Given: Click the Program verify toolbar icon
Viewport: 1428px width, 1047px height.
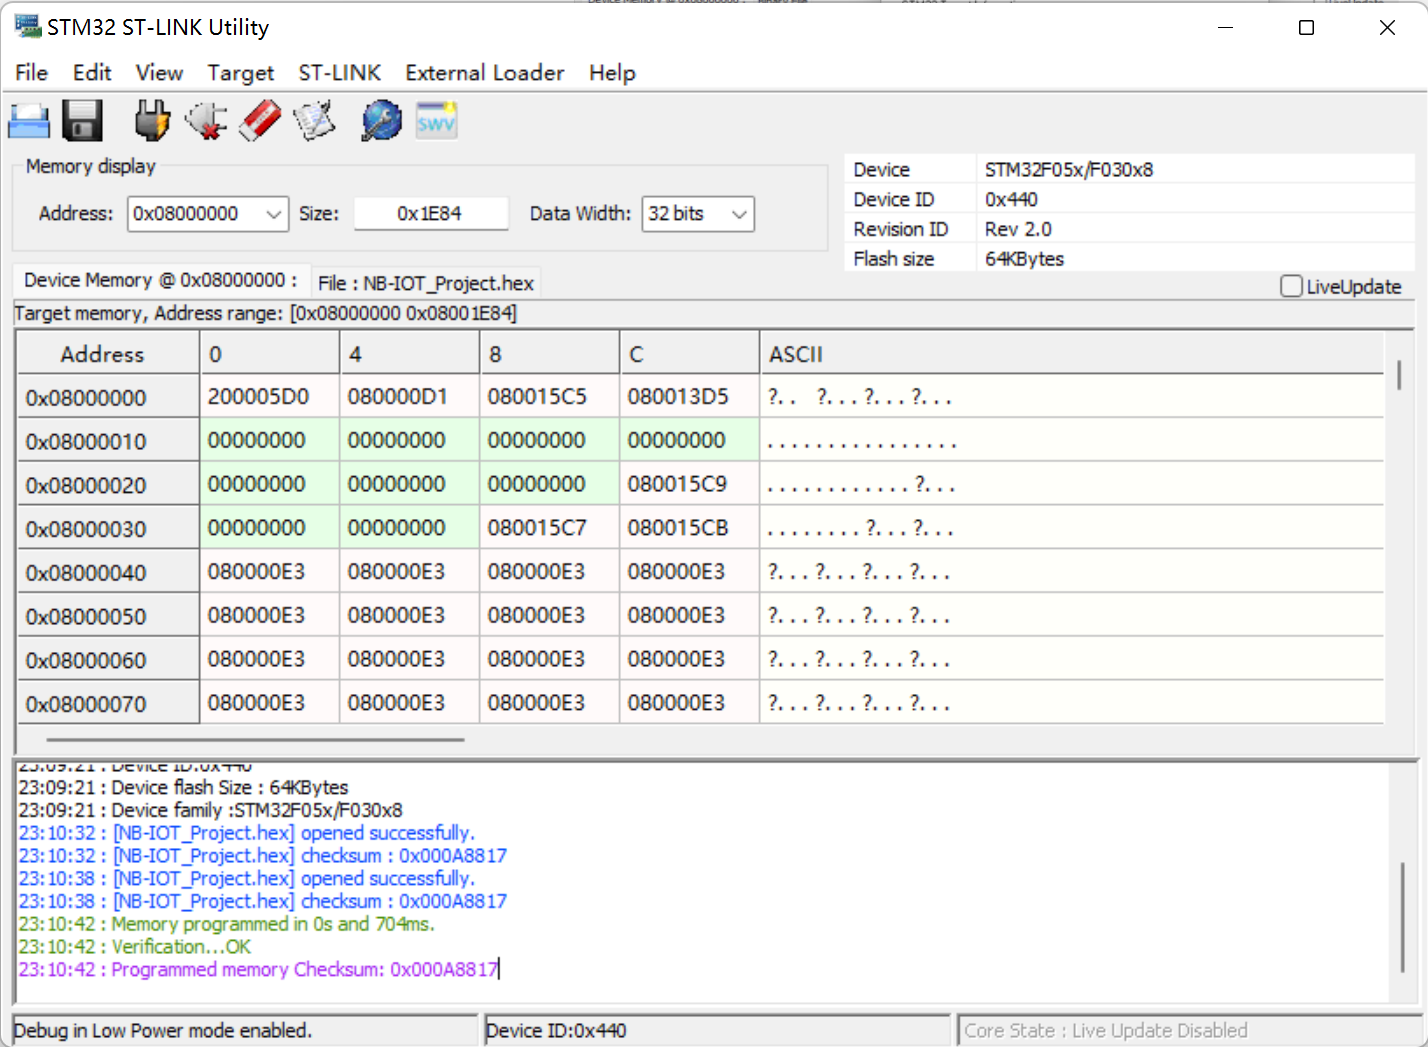Looking at the screenshot, I should (x=314, y=122).
